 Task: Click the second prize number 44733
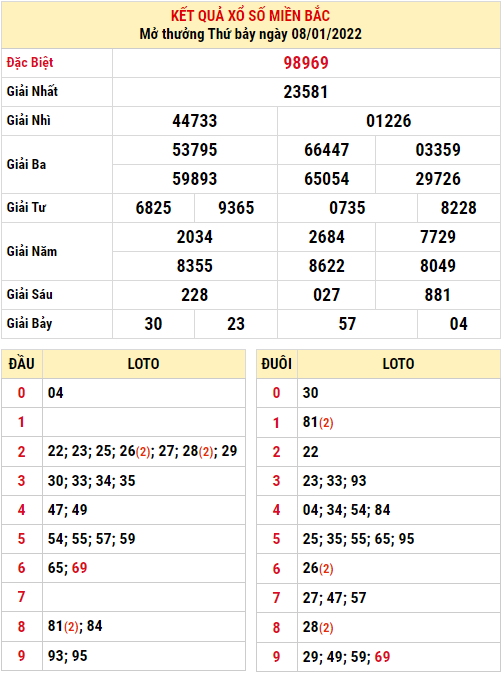click(195, 121)
